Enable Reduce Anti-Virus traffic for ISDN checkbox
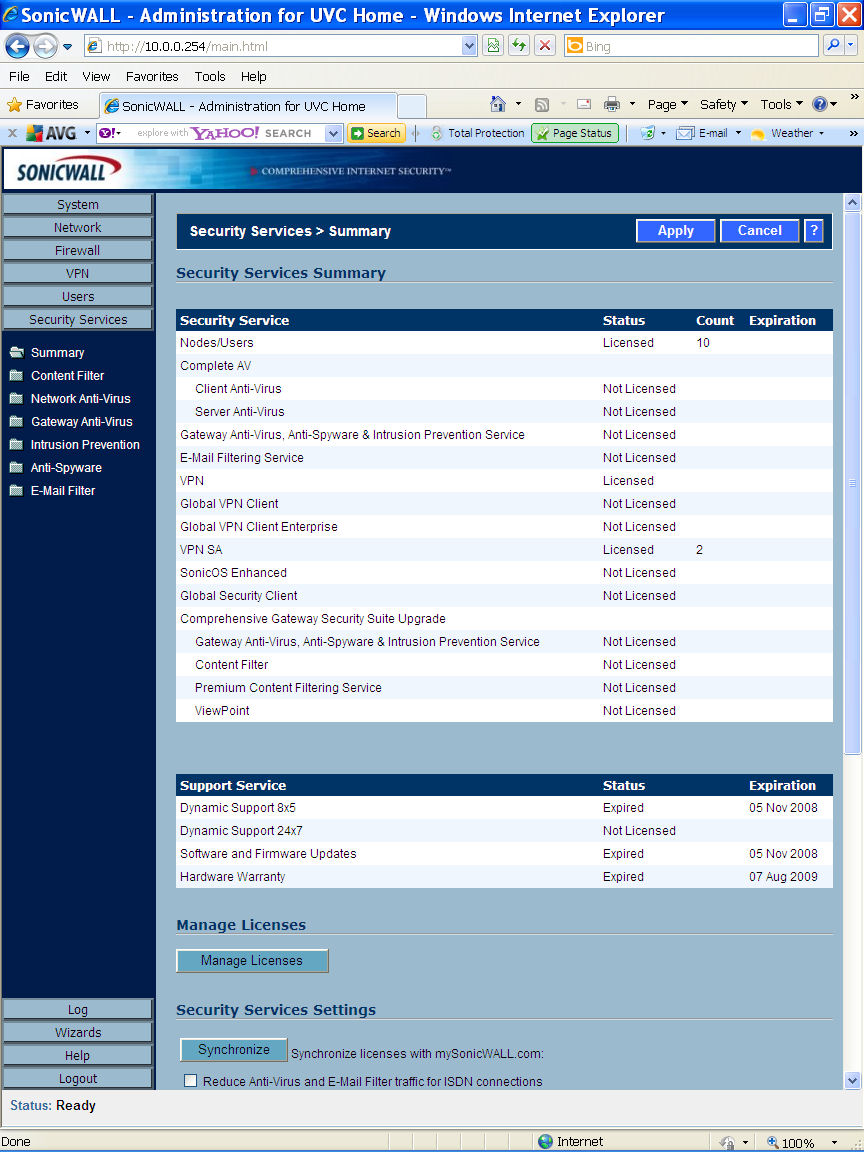The width and height of the screenshot is (864, 1152). [x=191, y=1081]
